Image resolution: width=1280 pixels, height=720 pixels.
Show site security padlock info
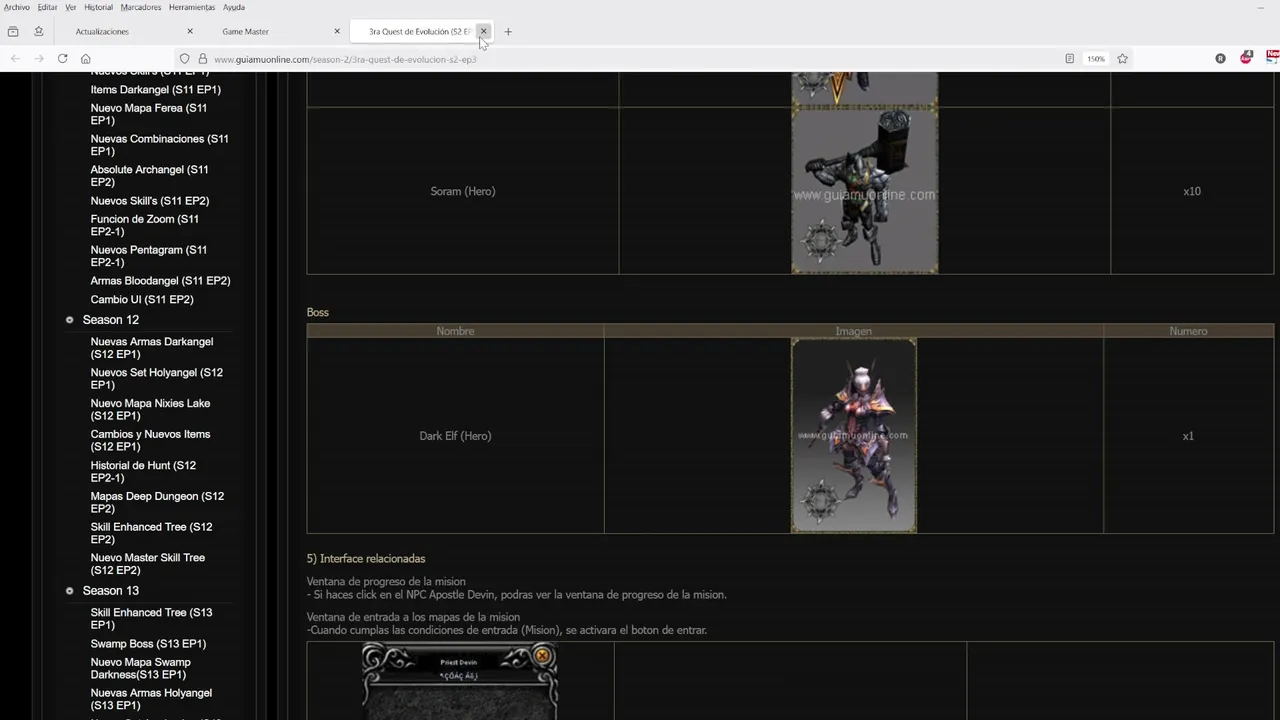[202, 59]
